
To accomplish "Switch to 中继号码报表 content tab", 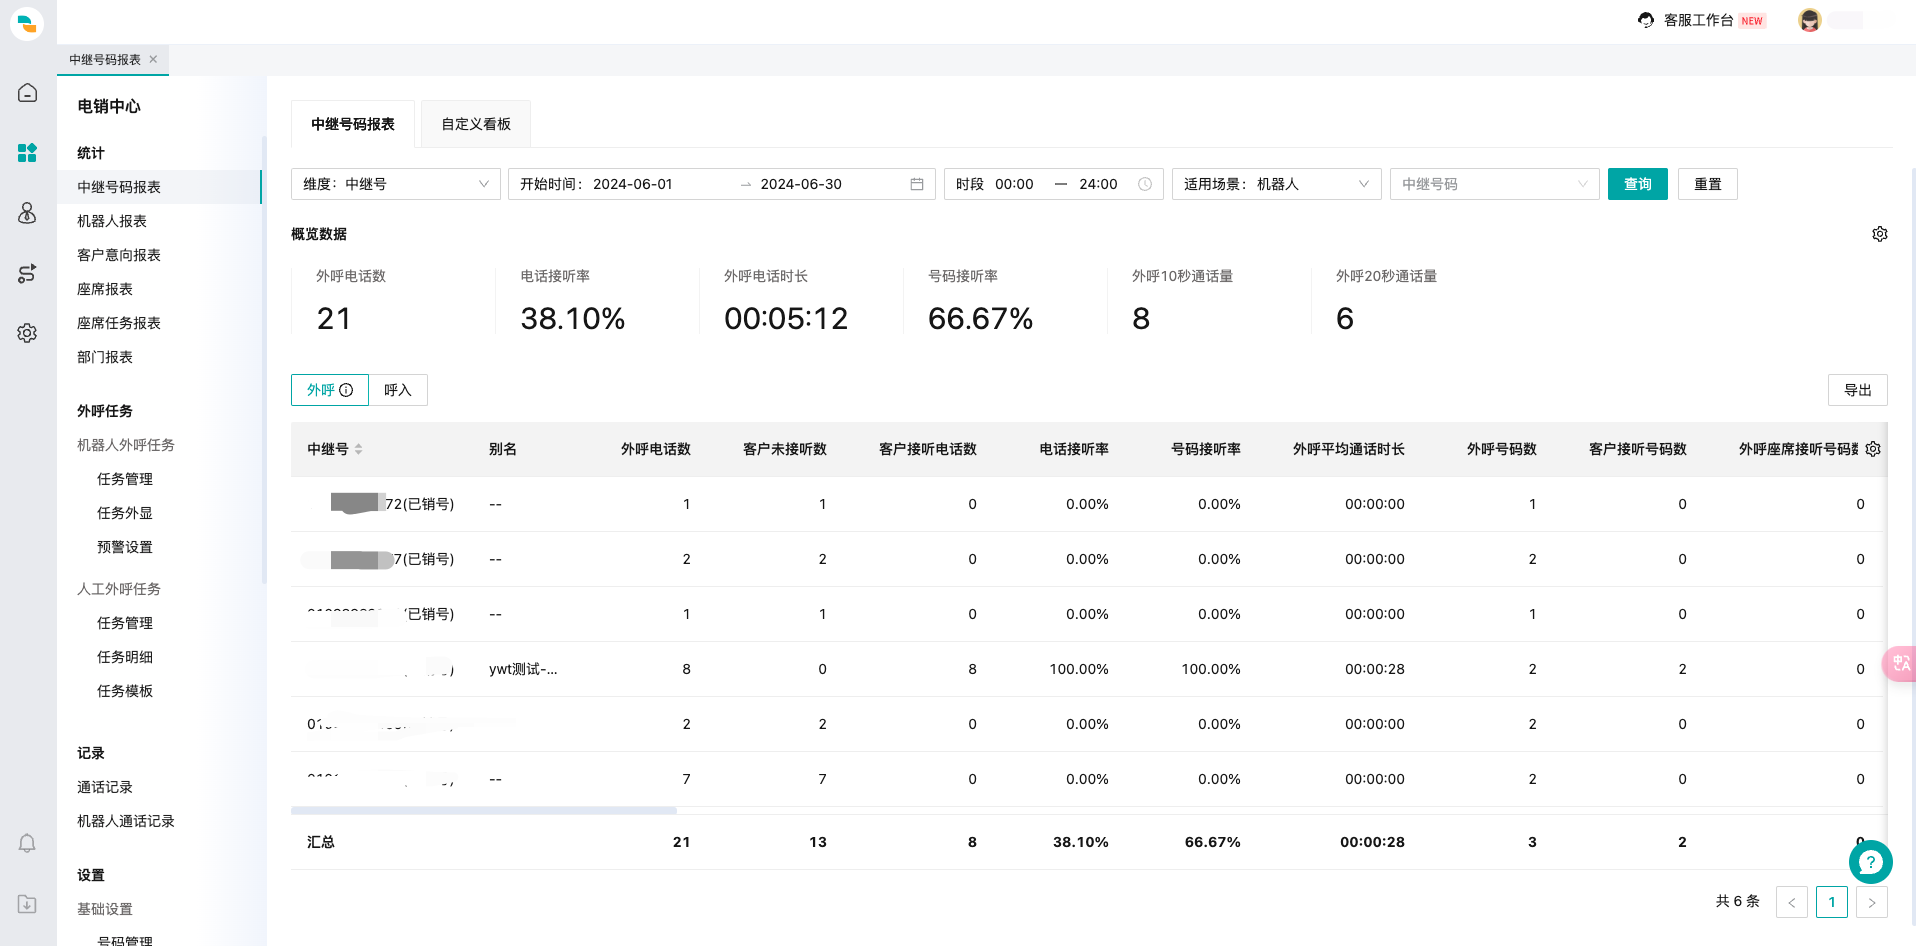I will [x=353, y=124].
